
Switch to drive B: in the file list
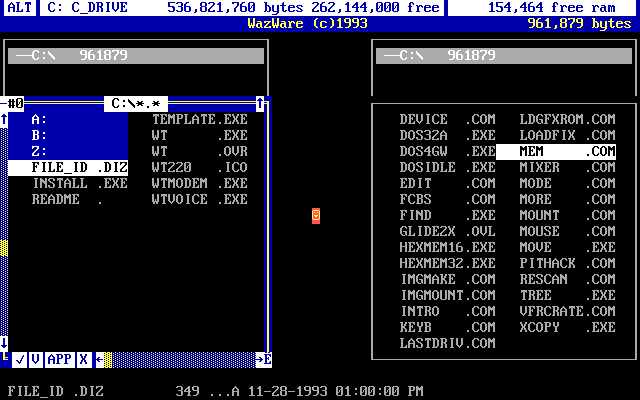click(x=40, y=135)
